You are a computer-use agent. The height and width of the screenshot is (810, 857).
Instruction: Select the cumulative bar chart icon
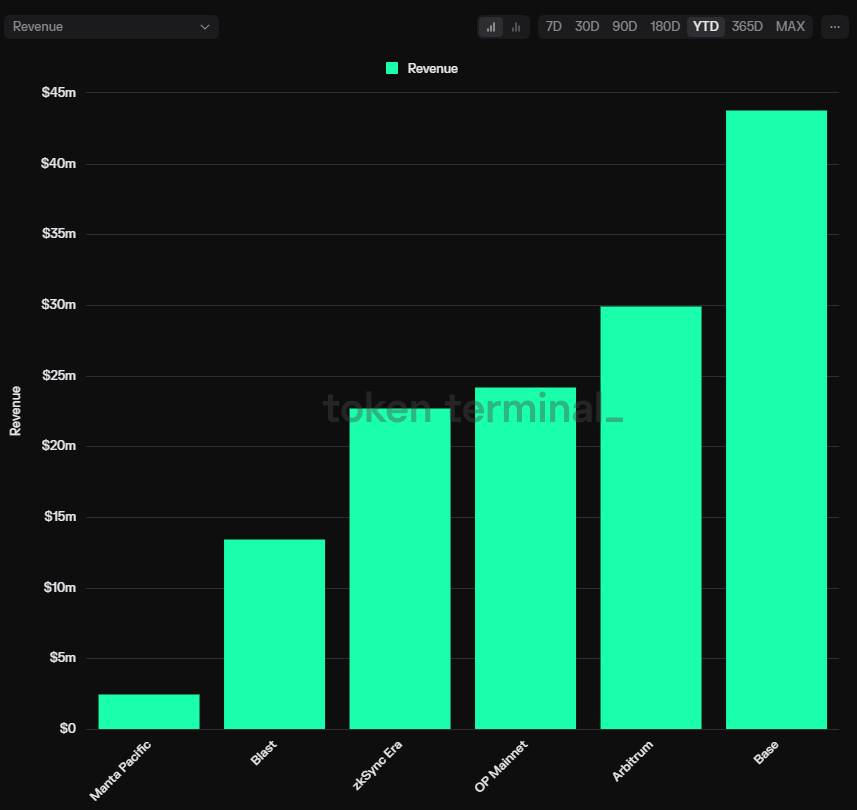(491, 27)
